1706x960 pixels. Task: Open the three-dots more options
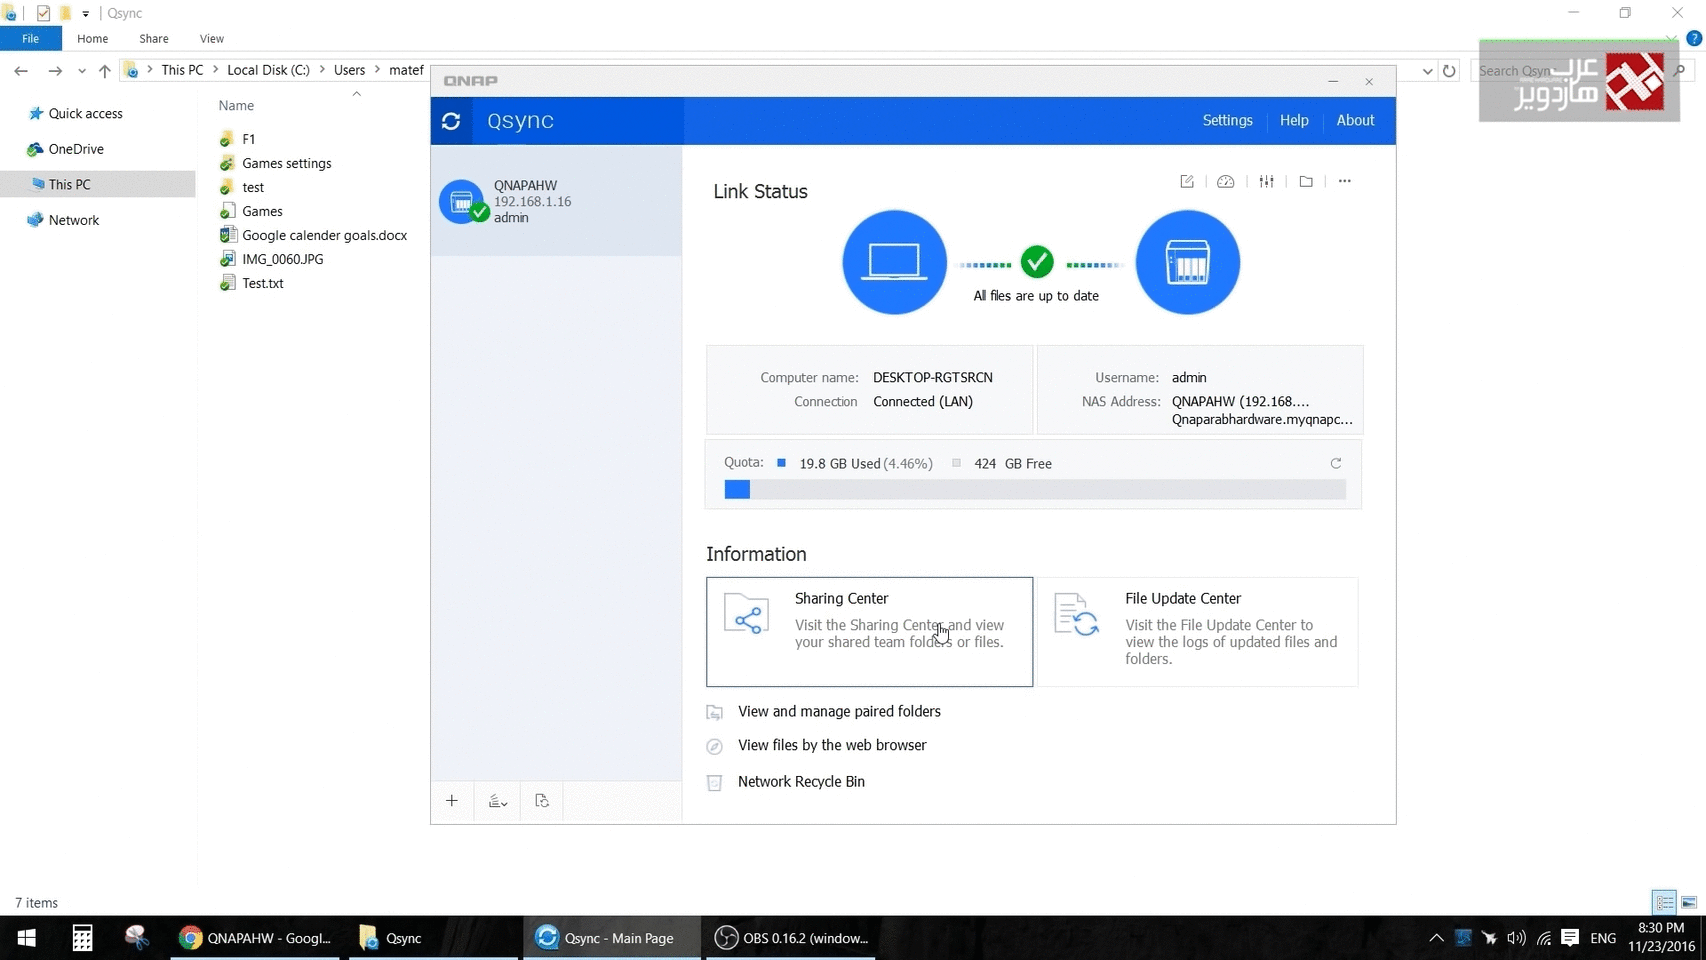(1345, 181)
